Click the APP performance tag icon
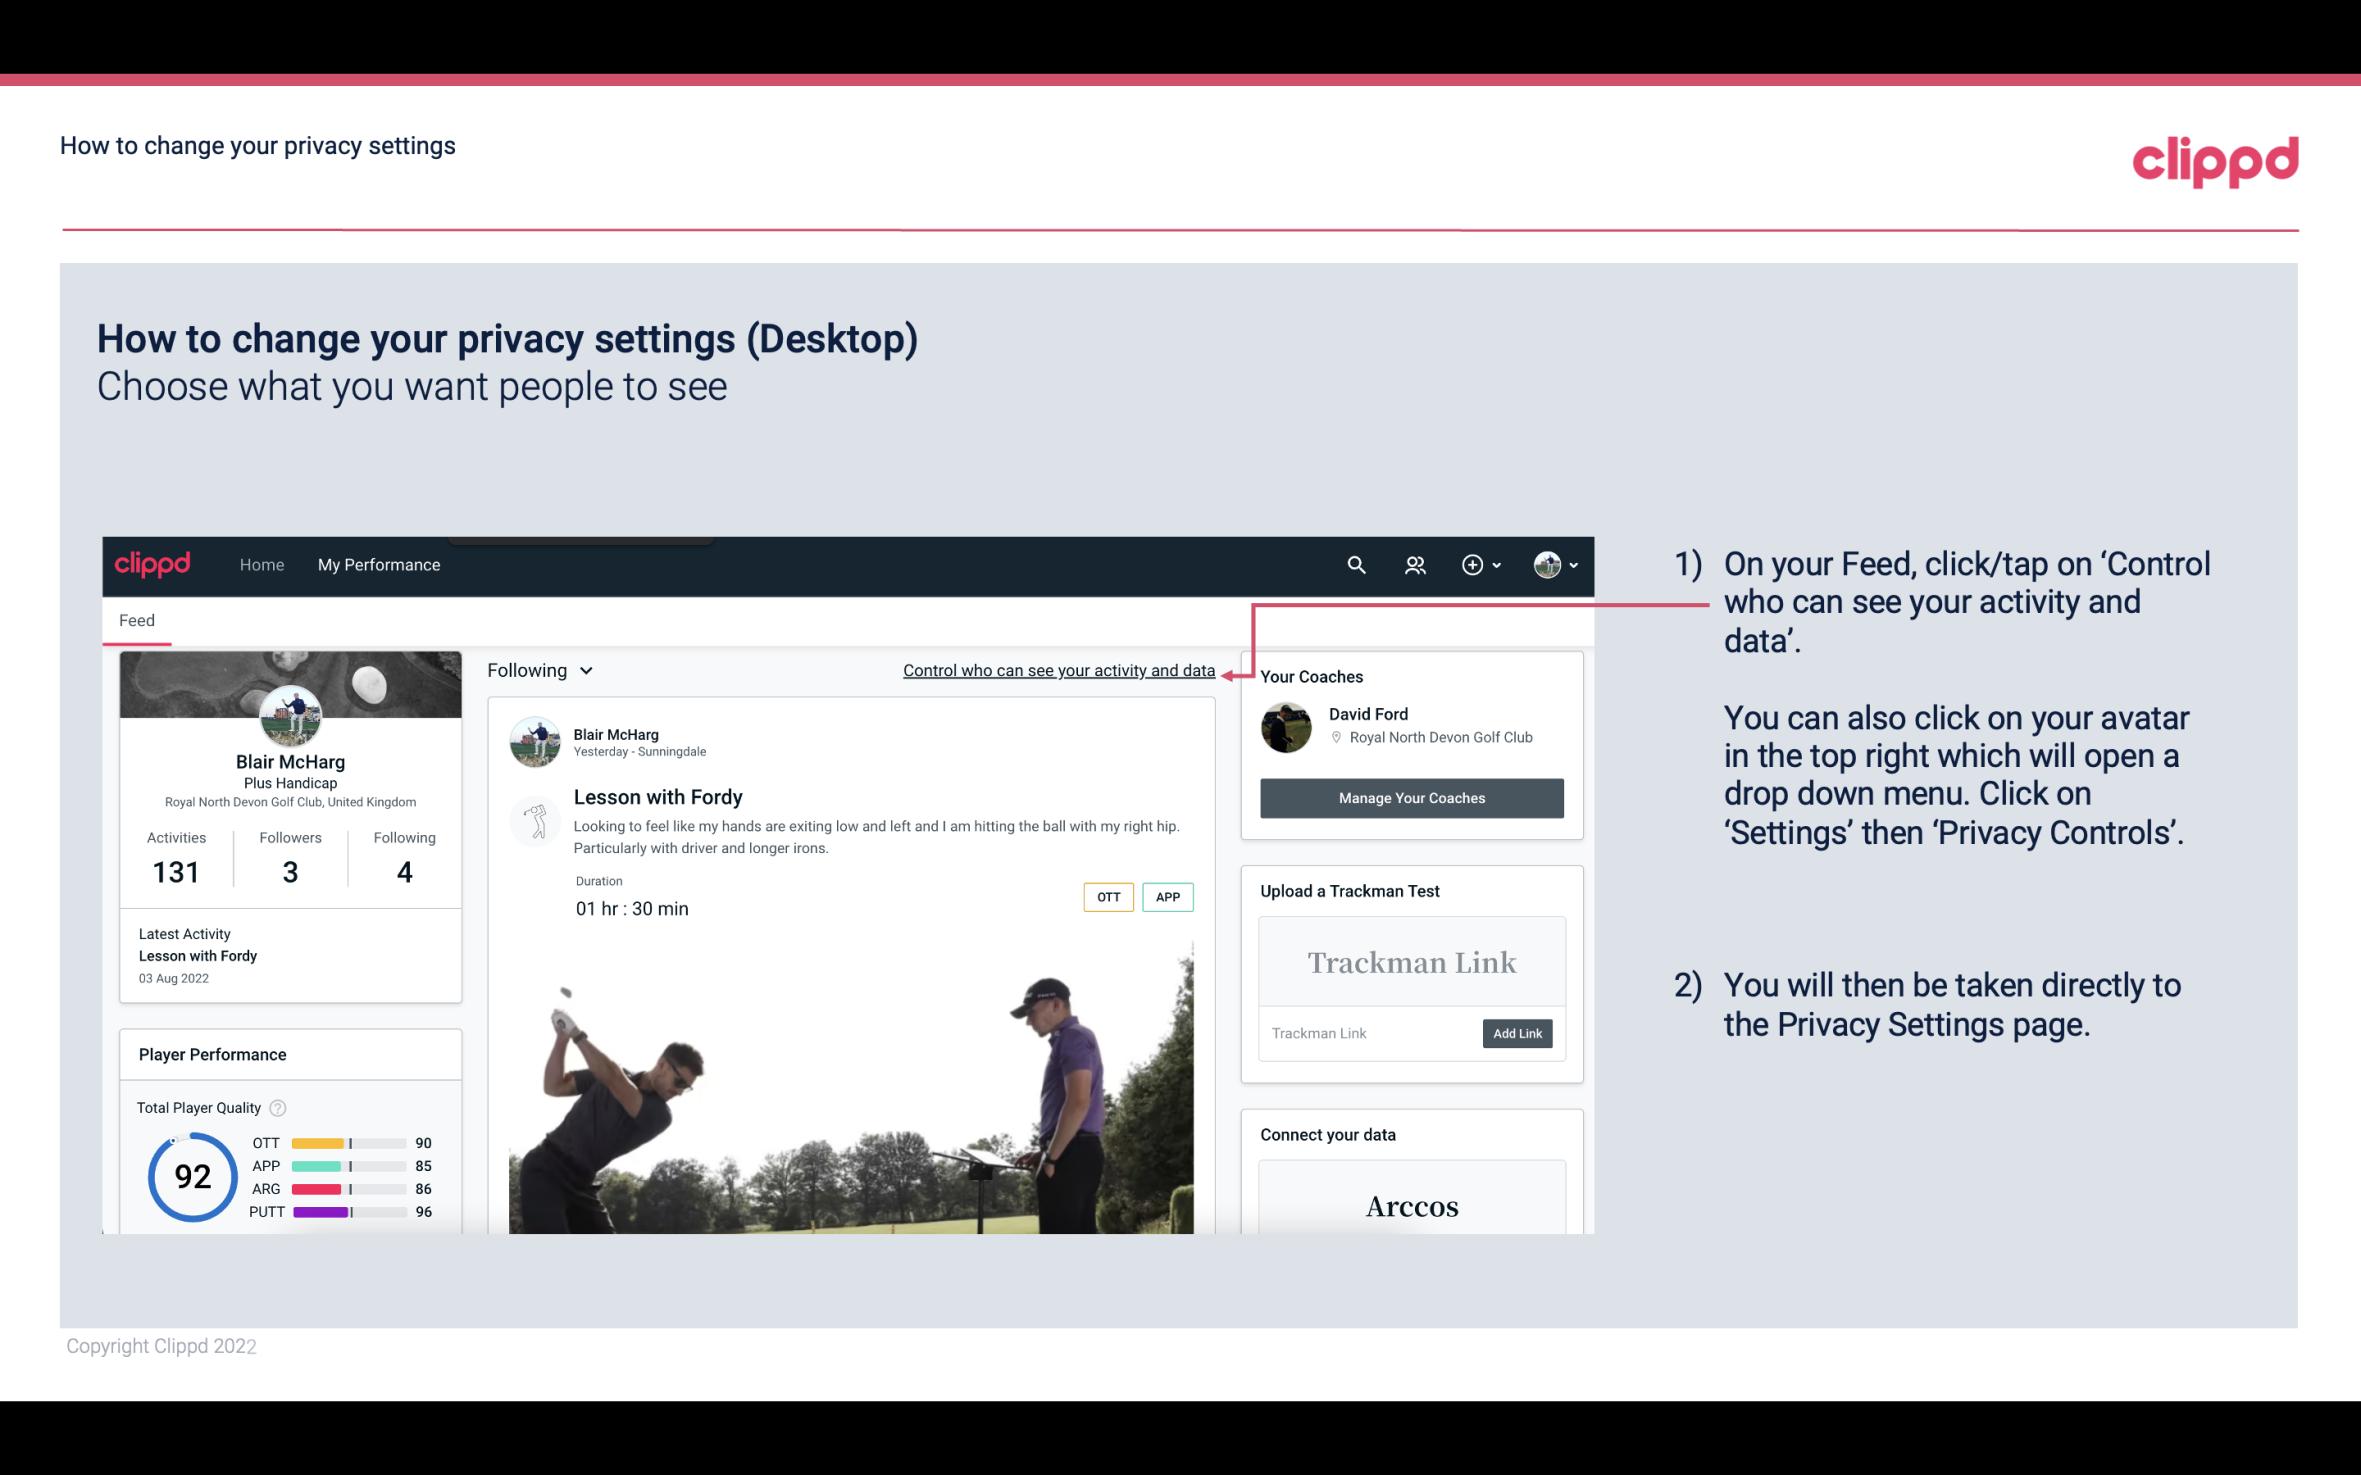The height and width of the screenshot is (1475, 2361). (1167, 896)
